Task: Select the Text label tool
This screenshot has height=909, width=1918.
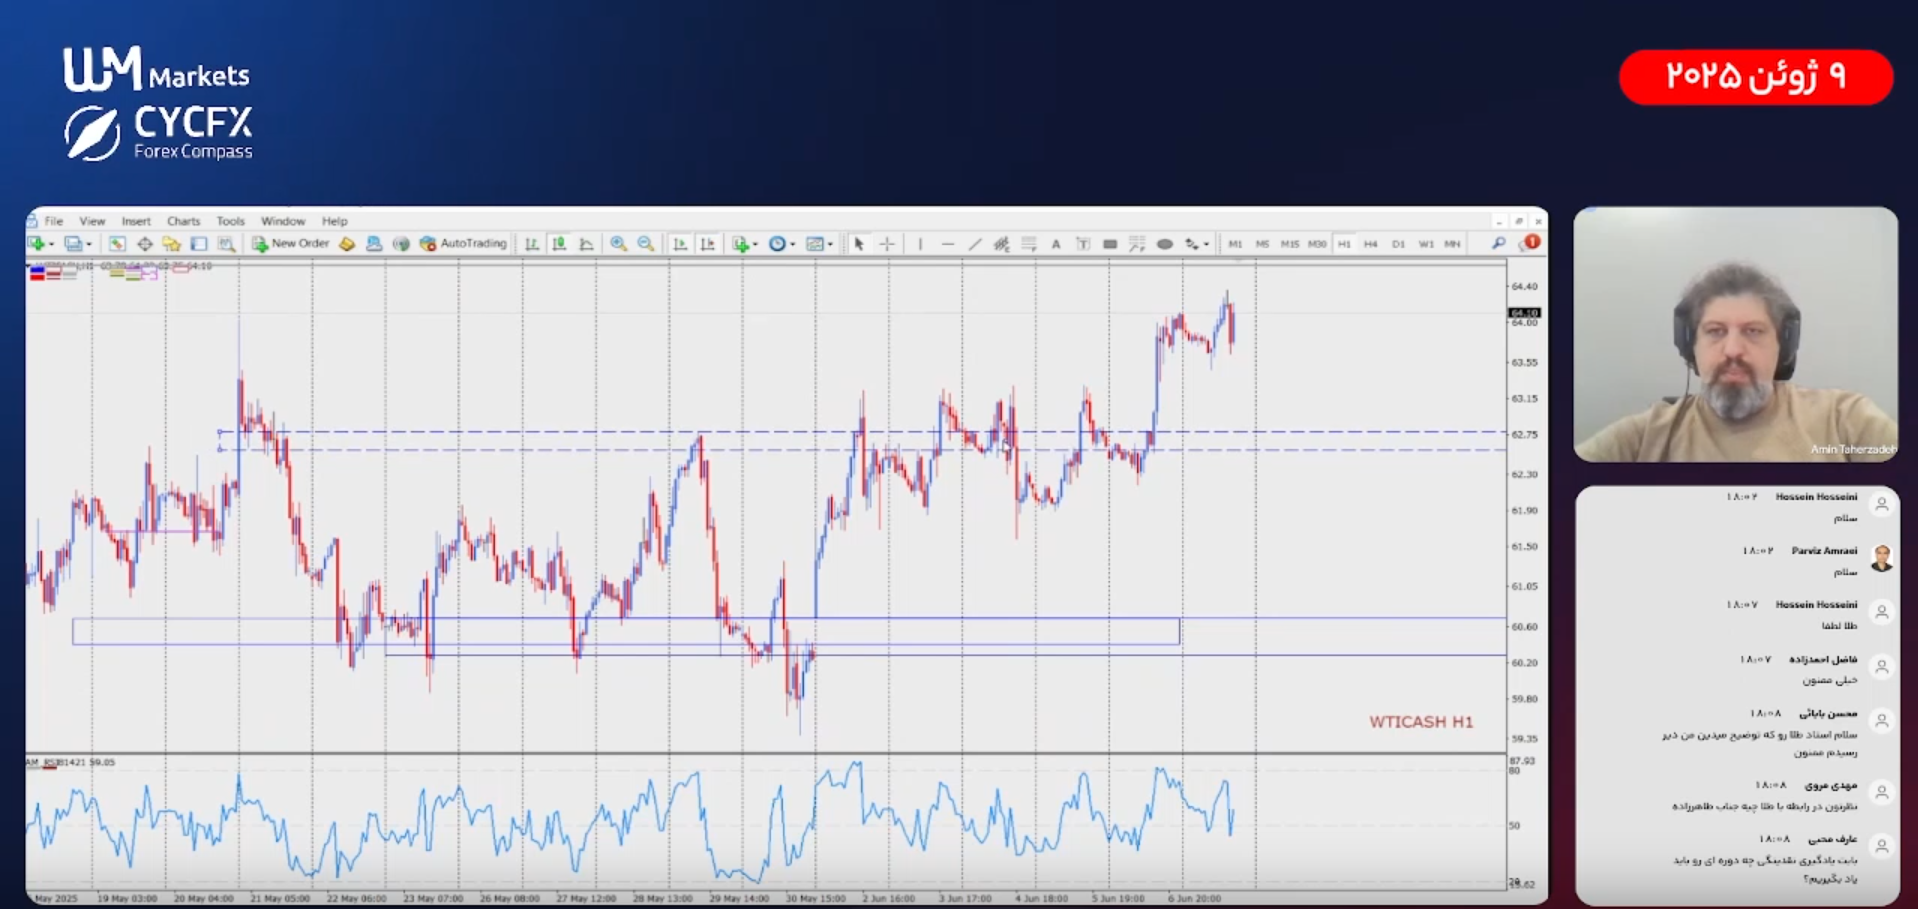Action: 1055,244
